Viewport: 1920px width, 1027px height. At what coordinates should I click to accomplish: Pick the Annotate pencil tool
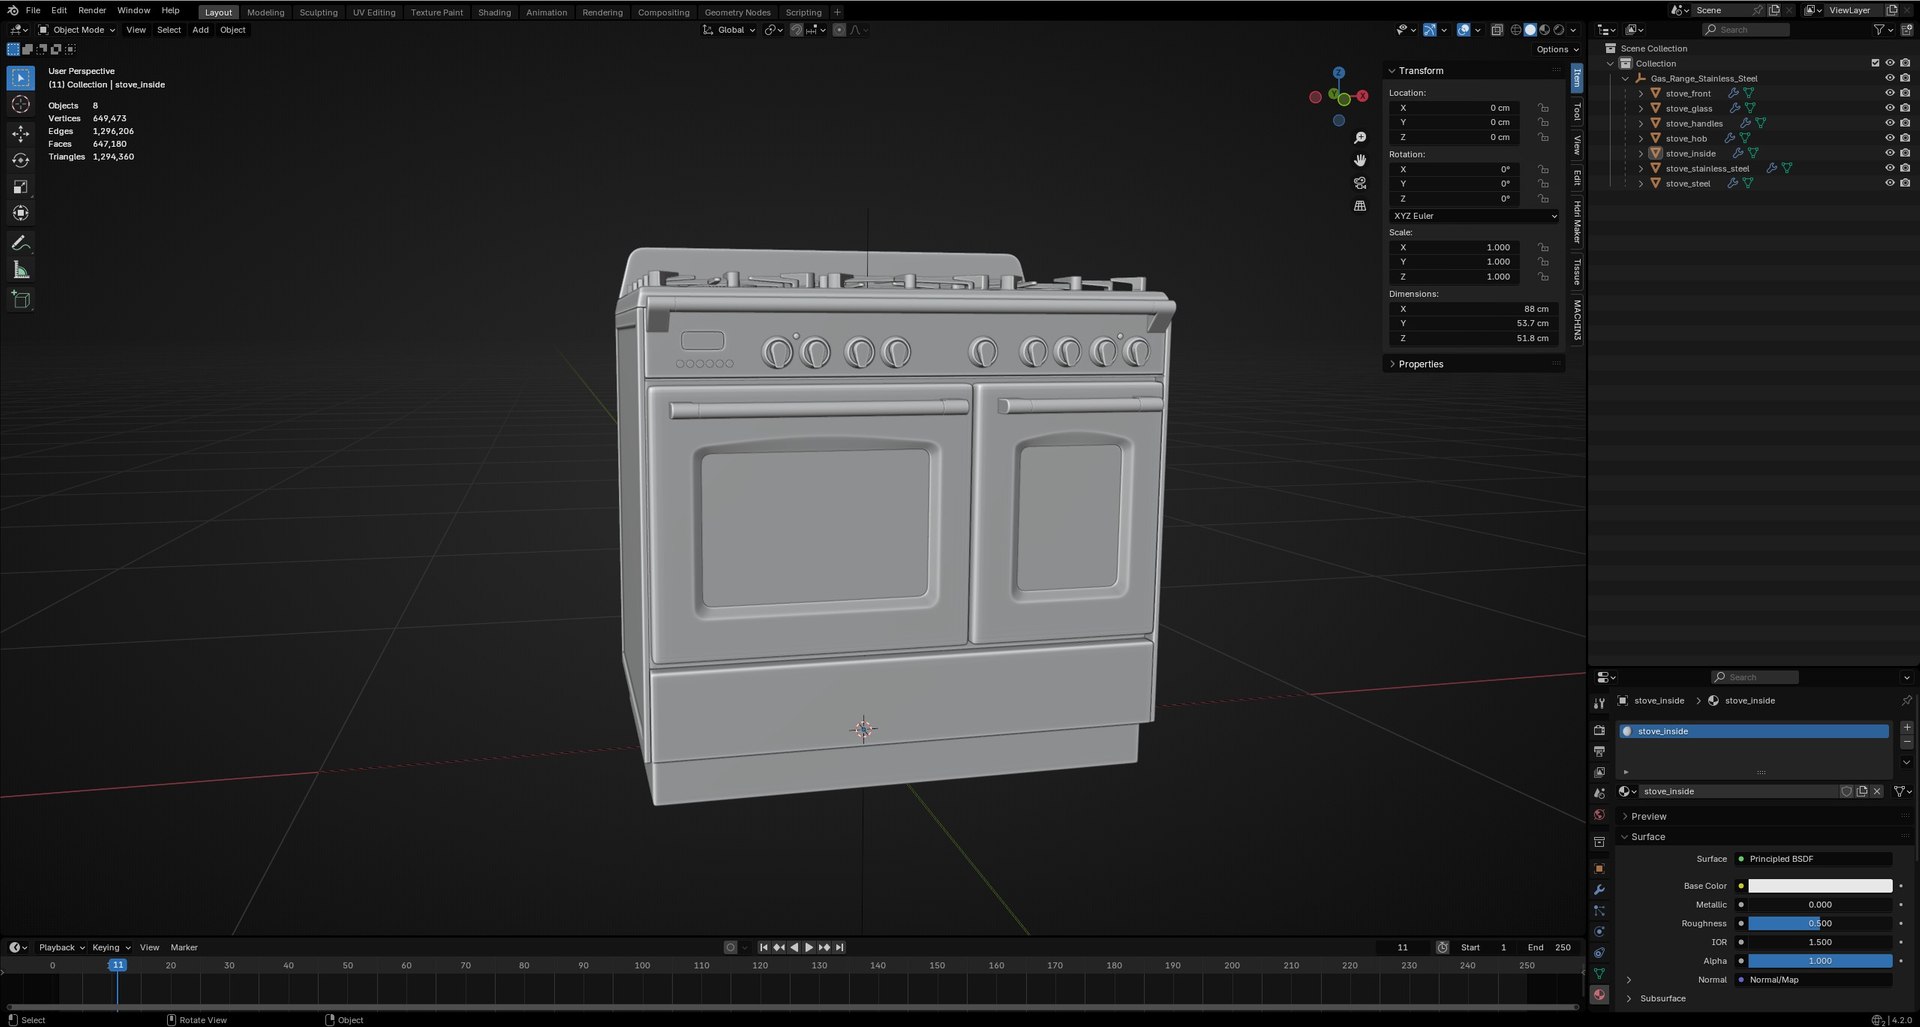pos(21,243)
